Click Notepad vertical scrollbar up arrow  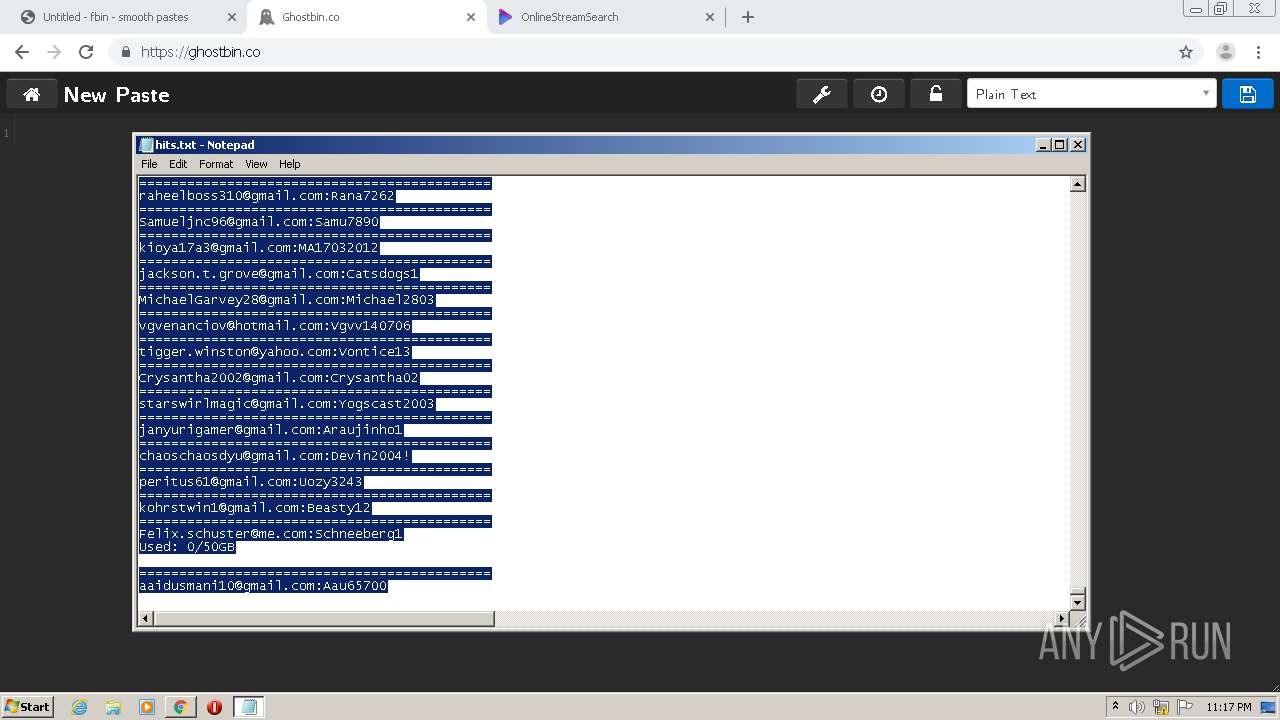click(x=1077, y=184)
